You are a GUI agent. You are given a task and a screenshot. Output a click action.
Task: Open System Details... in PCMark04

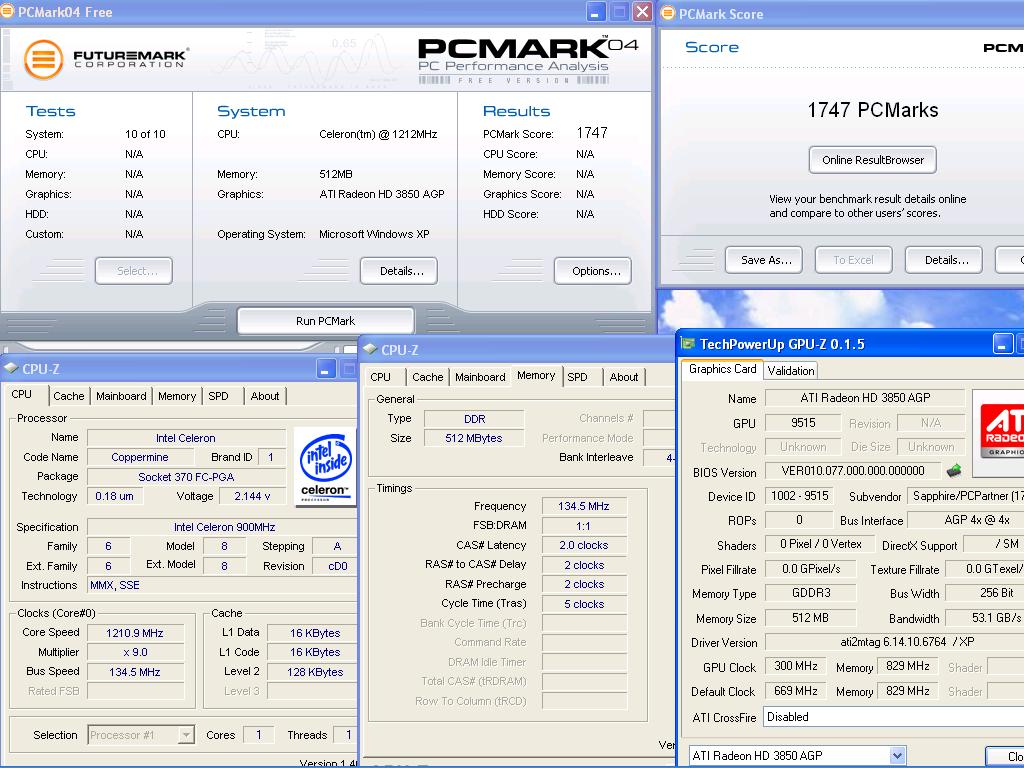coord(399,271)
